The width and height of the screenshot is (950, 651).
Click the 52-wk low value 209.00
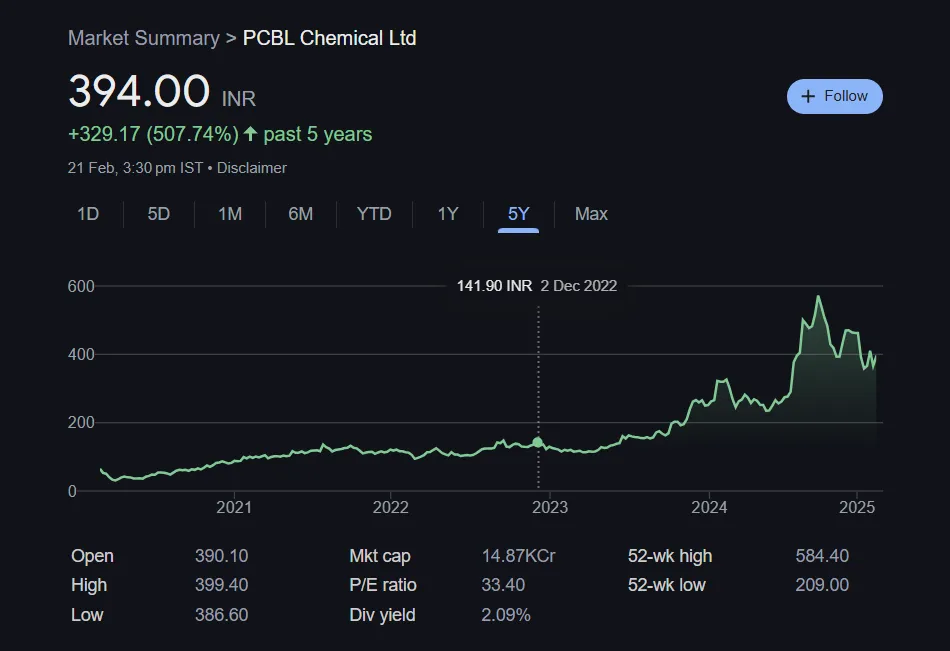(822, 585)
